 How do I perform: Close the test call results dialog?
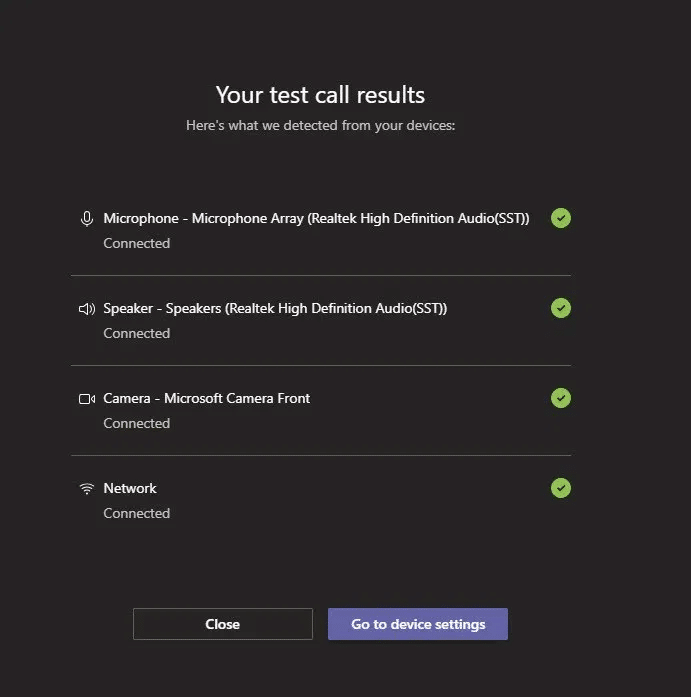coord(222,624)
